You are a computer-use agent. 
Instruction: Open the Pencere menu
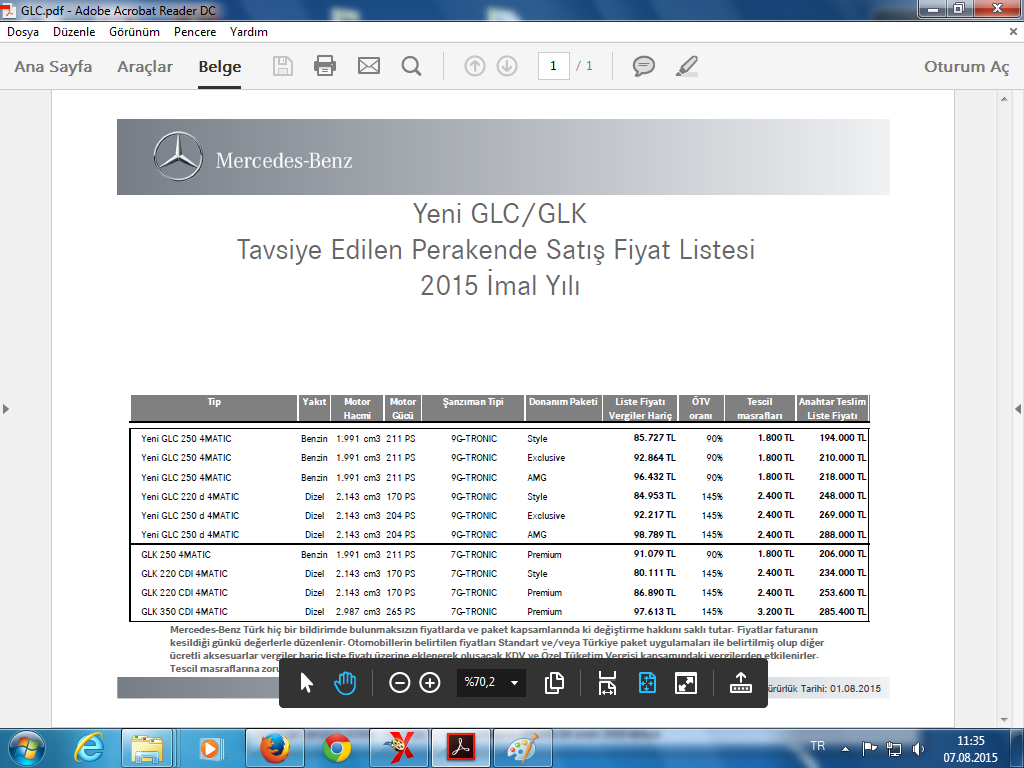click(x=195, y=31)
